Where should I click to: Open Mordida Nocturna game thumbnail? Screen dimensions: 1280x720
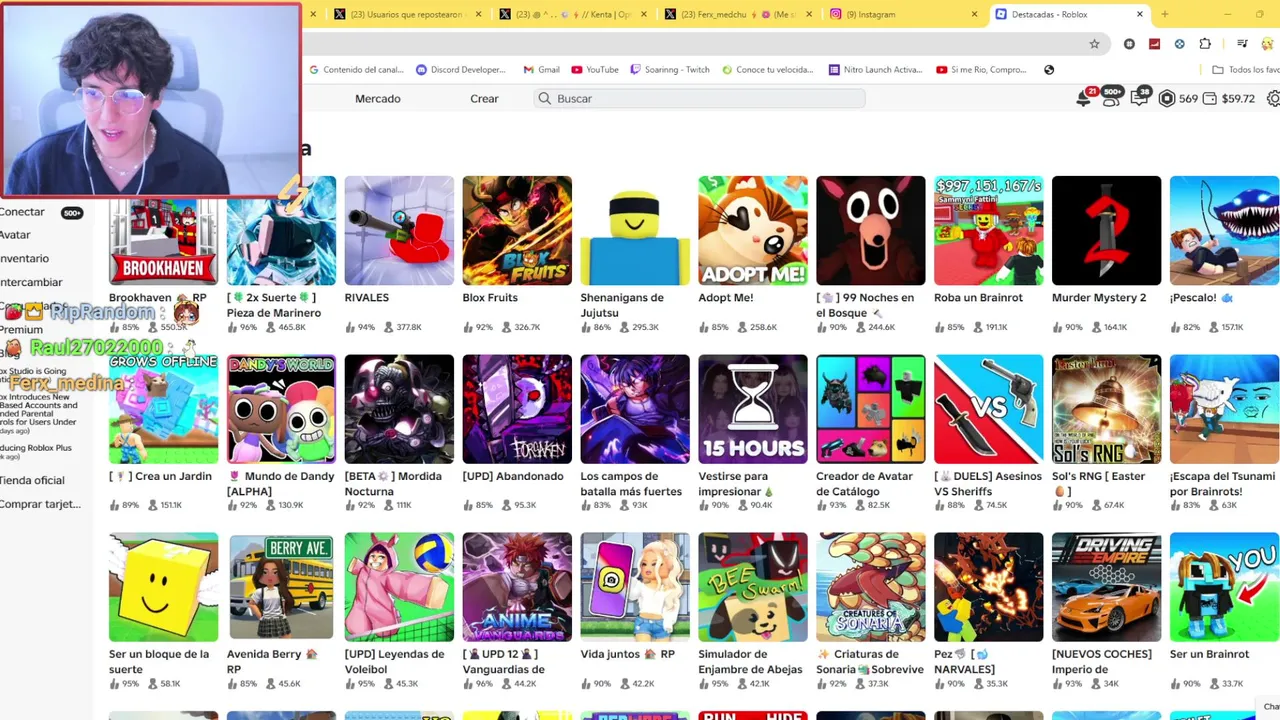(399, 409)
